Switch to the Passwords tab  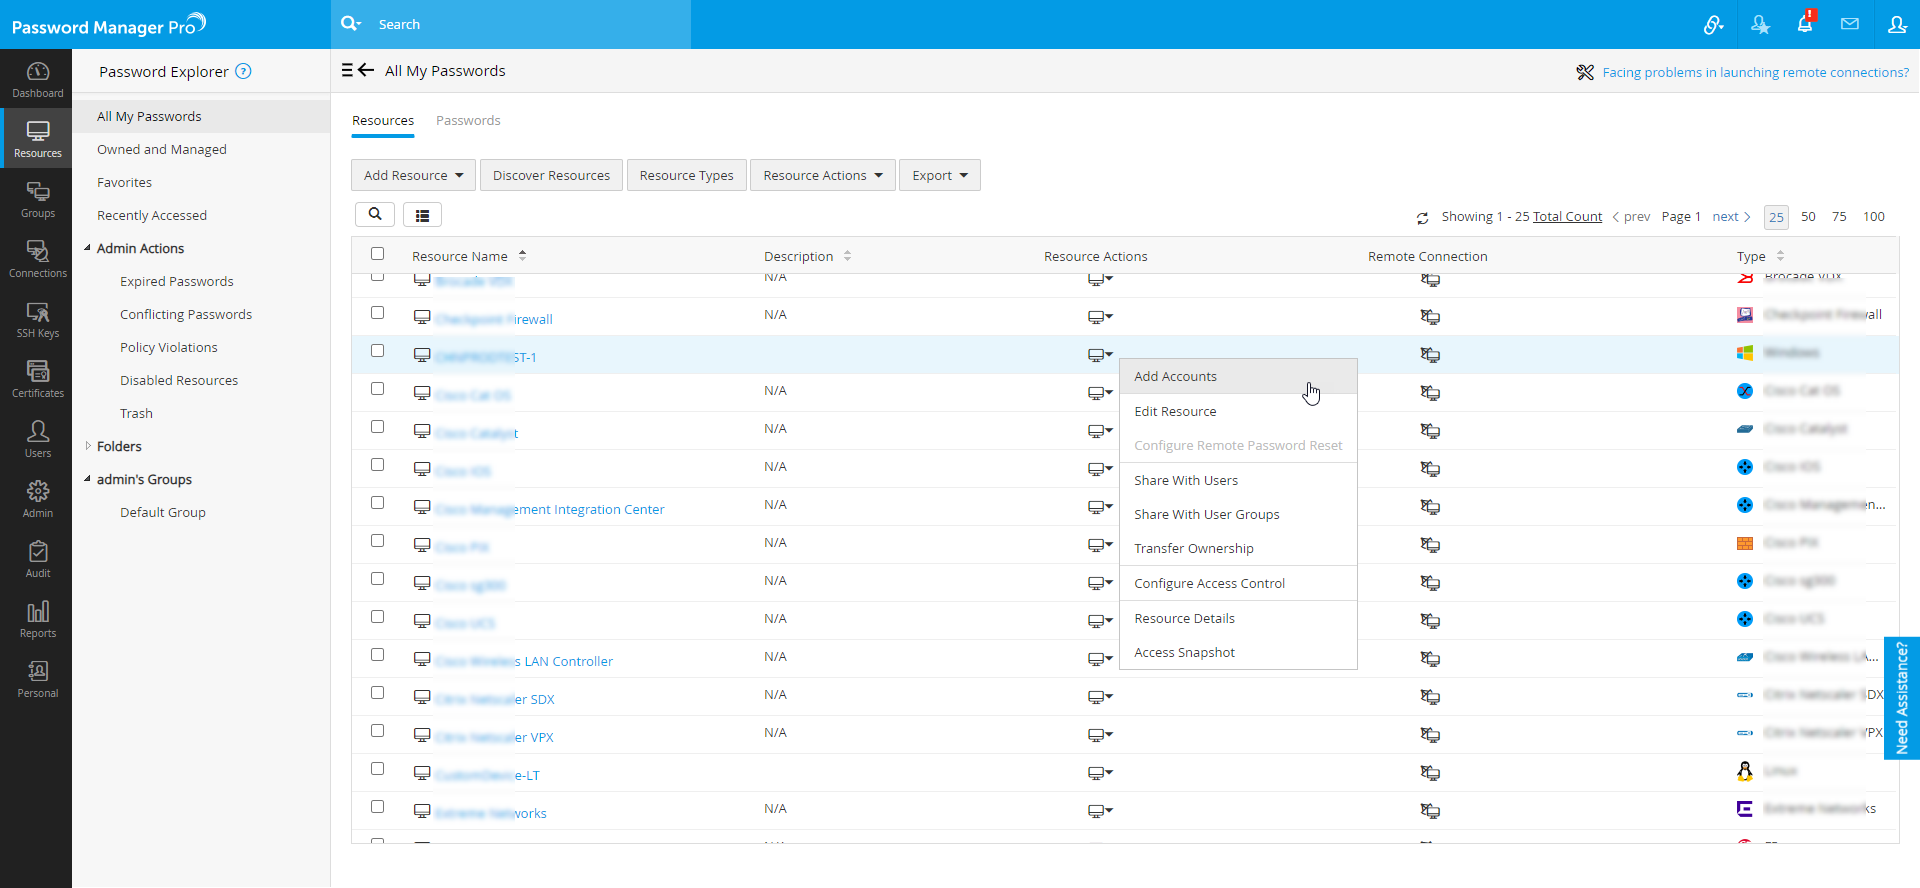pyautogui.click(x=468, y=121)
